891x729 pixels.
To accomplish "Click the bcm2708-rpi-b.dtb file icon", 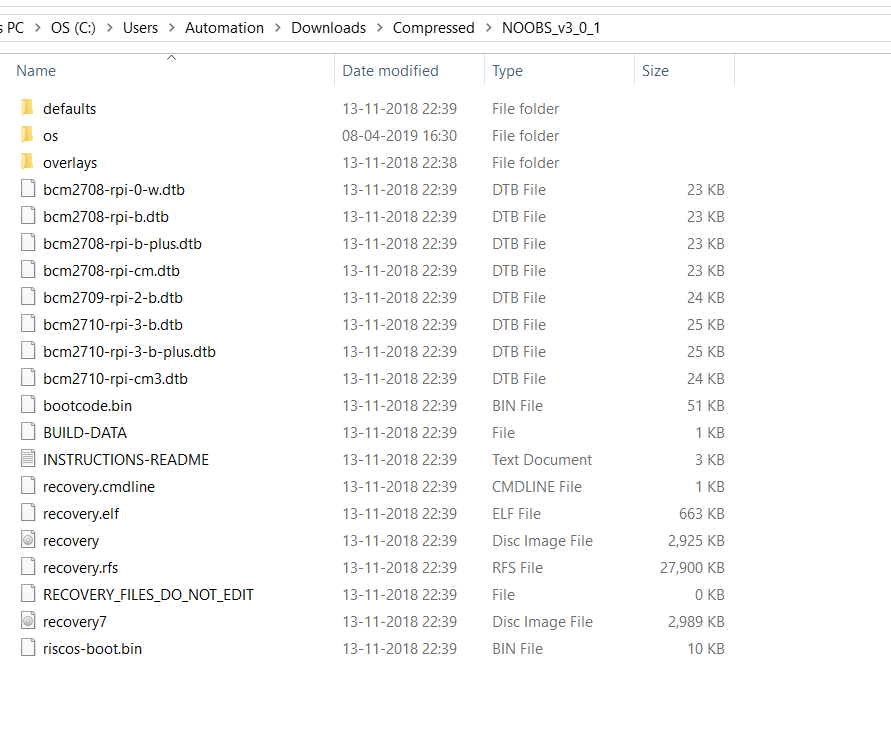I will tap(28, 215).
